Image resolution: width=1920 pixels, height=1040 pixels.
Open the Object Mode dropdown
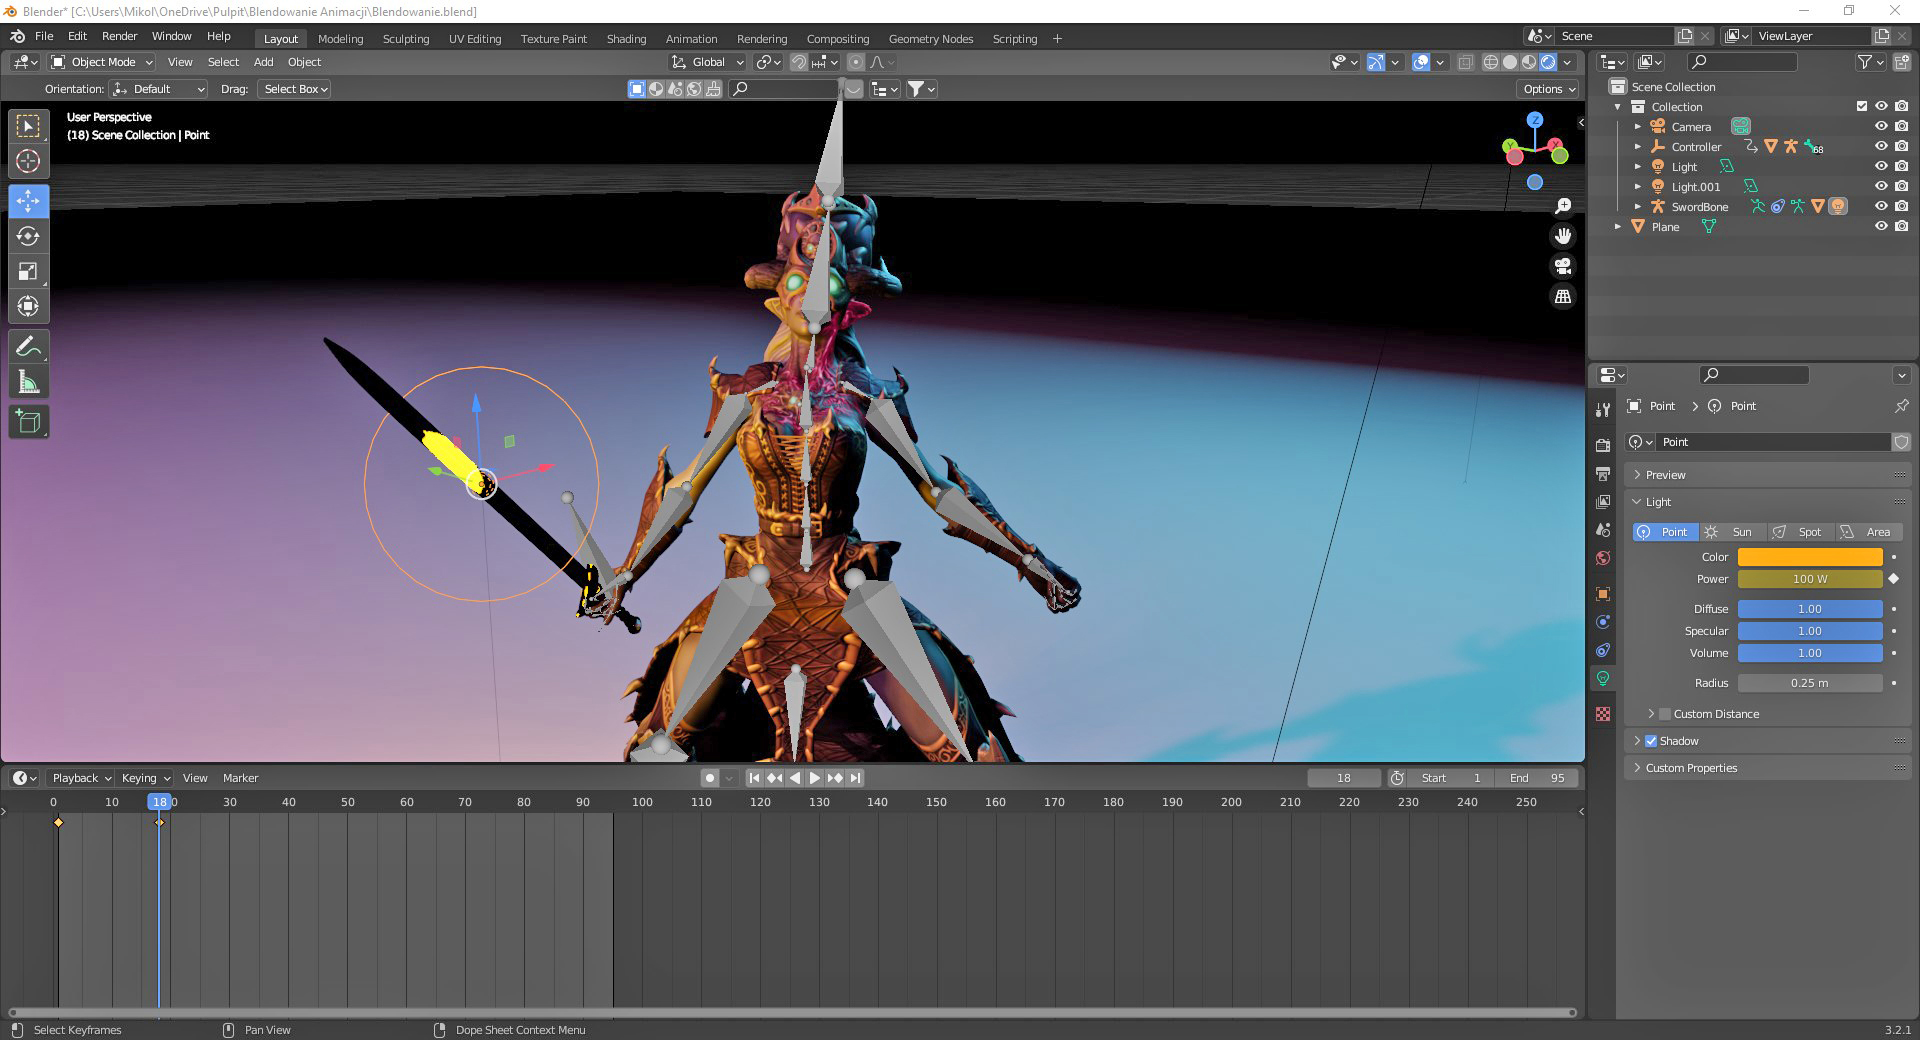[x=101, y=62]
